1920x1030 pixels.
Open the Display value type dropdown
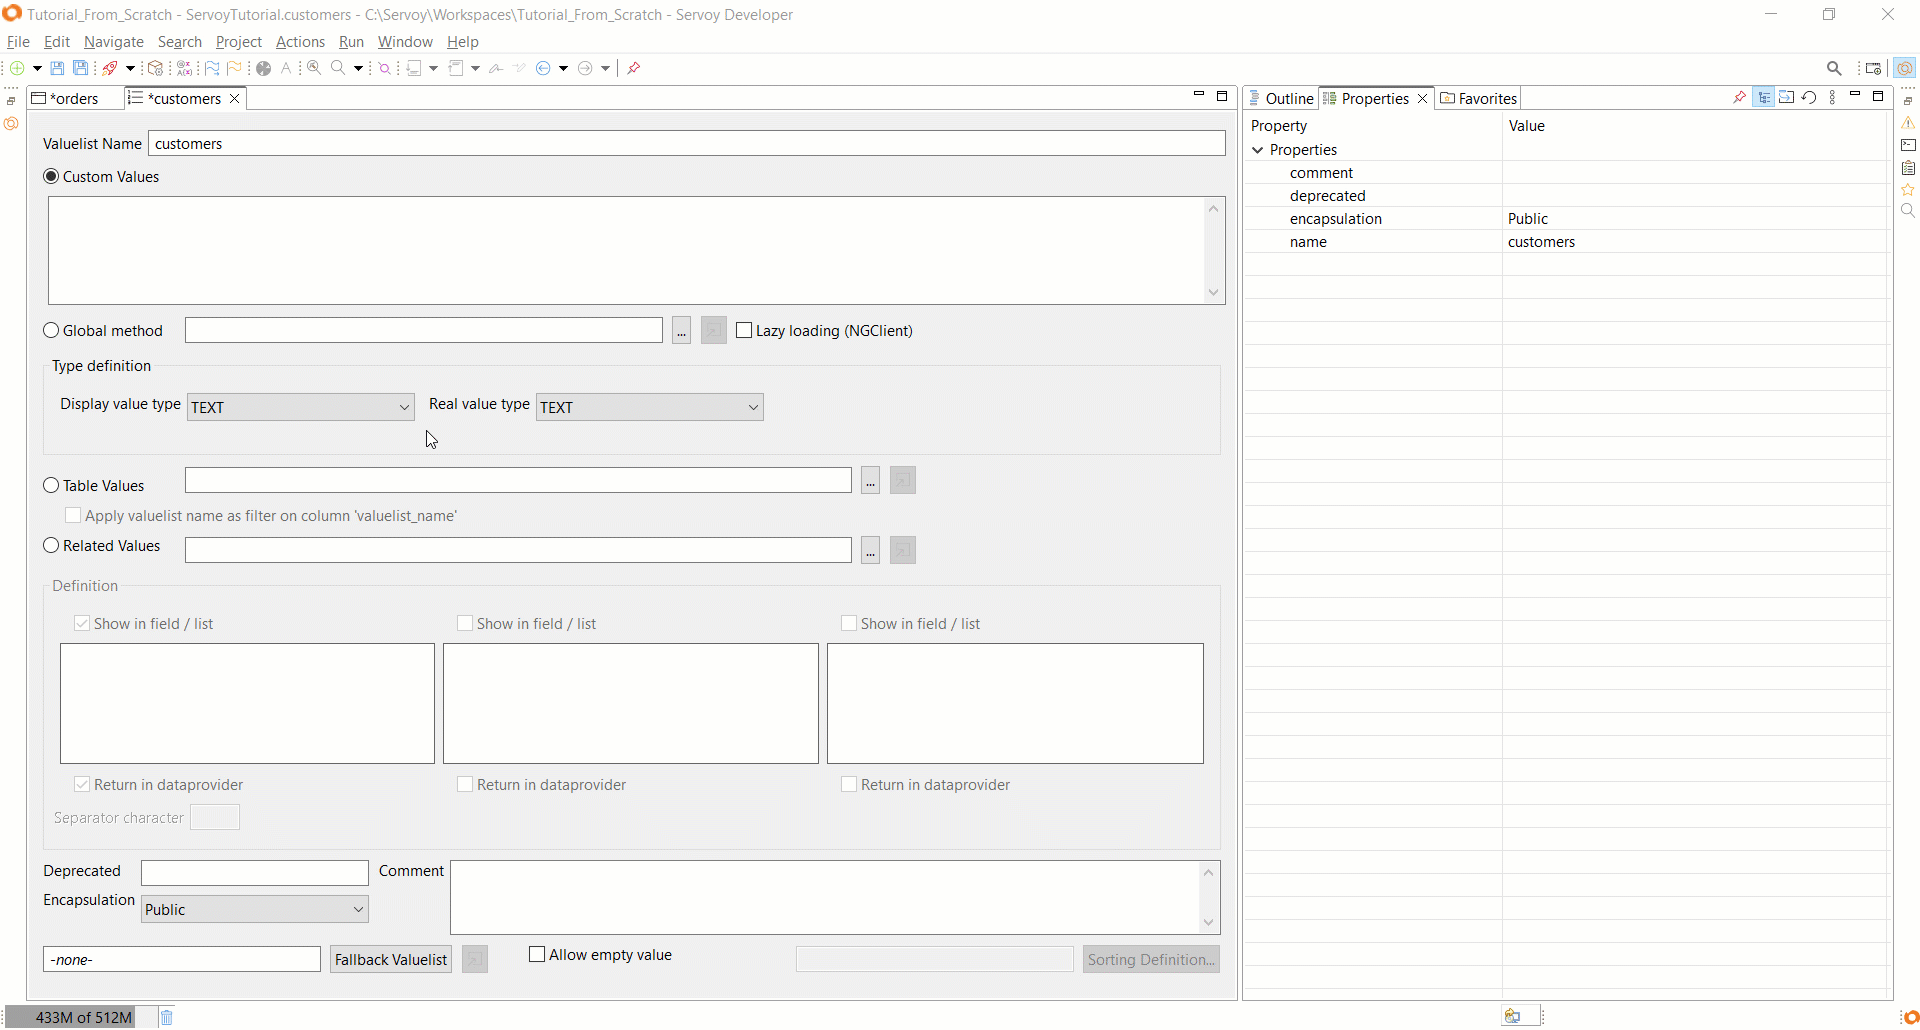tap(300, 407)
